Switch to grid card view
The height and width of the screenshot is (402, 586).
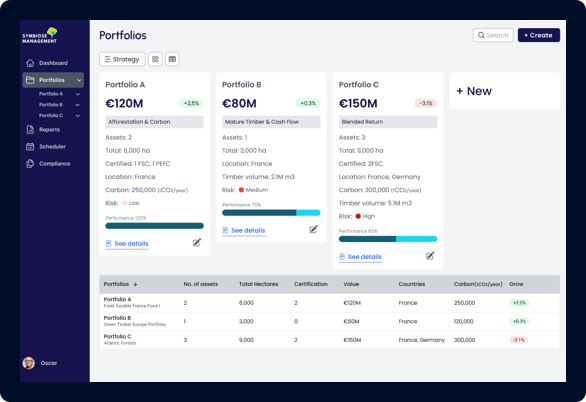(x=155, y=59)
